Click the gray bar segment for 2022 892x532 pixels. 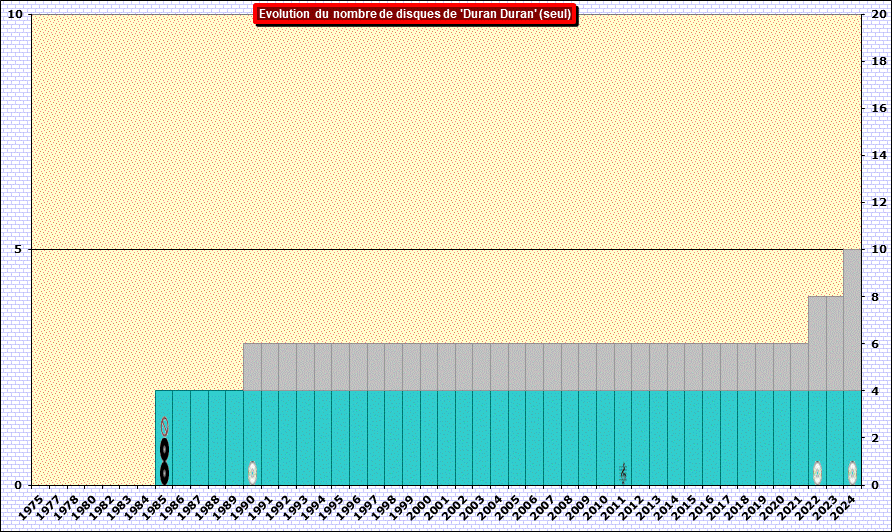click(817, 343)
